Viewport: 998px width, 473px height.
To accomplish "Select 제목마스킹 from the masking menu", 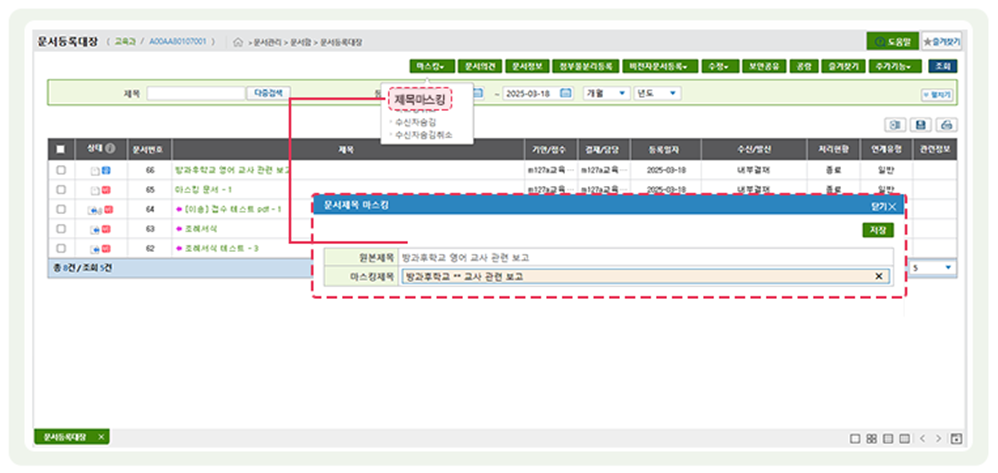I will (421, 100).
